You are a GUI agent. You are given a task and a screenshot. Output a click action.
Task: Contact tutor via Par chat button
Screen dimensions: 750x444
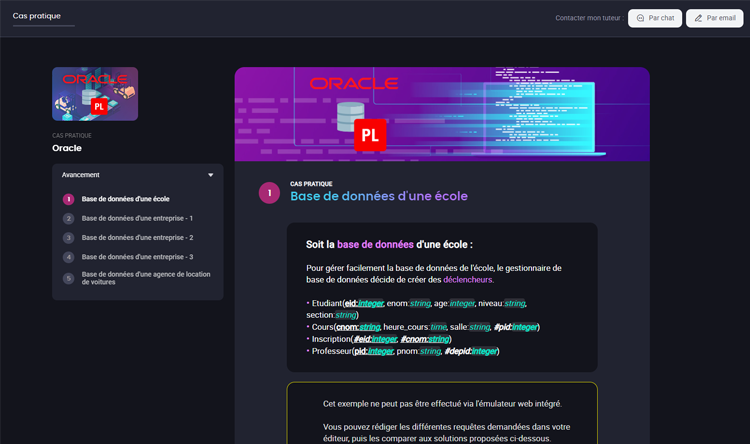click(655, 18)
